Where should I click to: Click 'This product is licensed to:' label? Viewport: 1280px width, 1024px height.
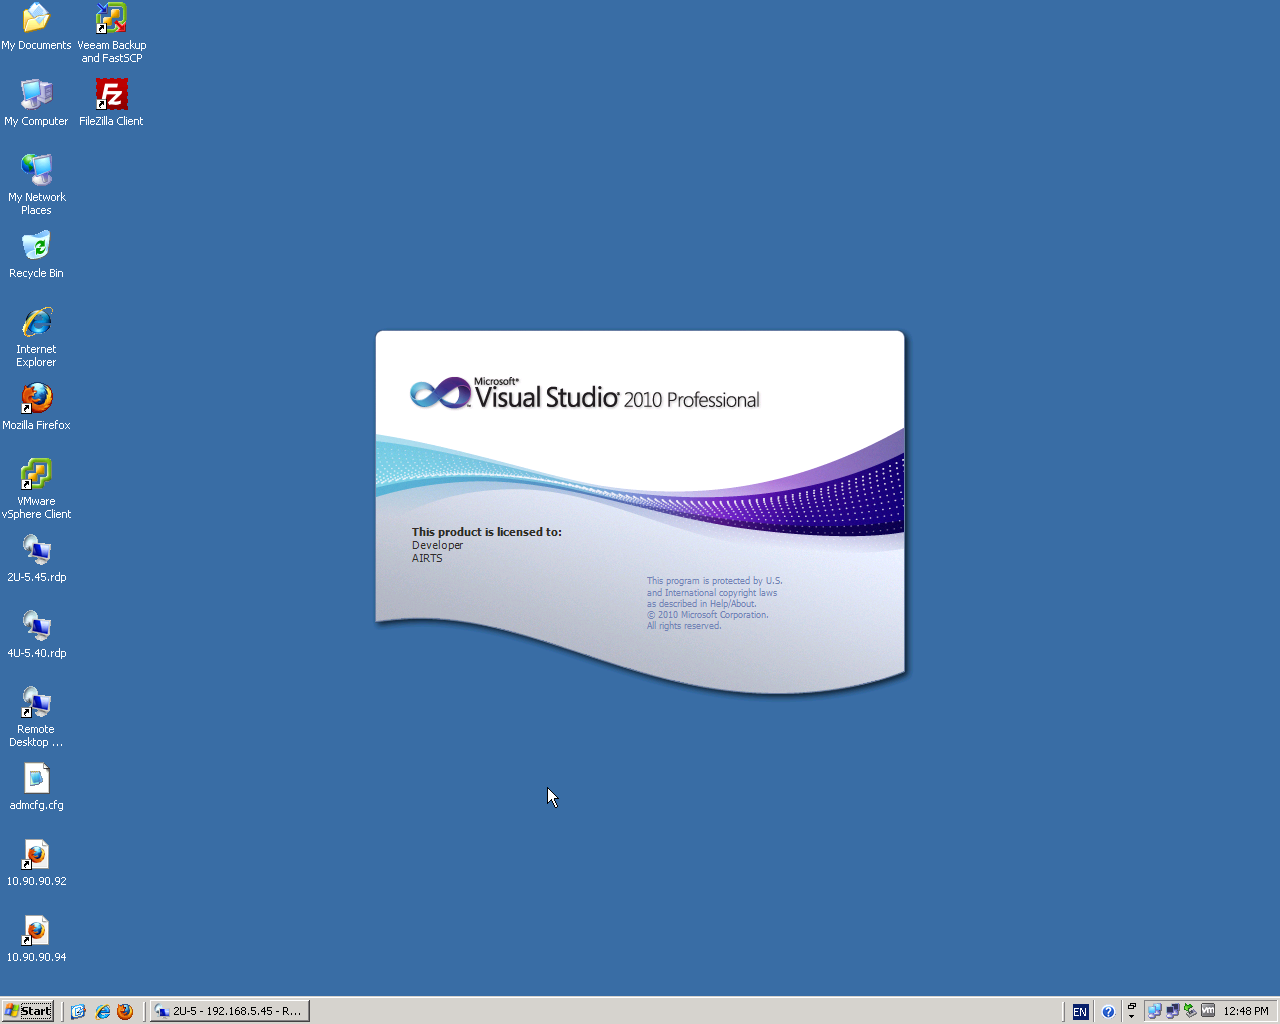click(487, 532)
